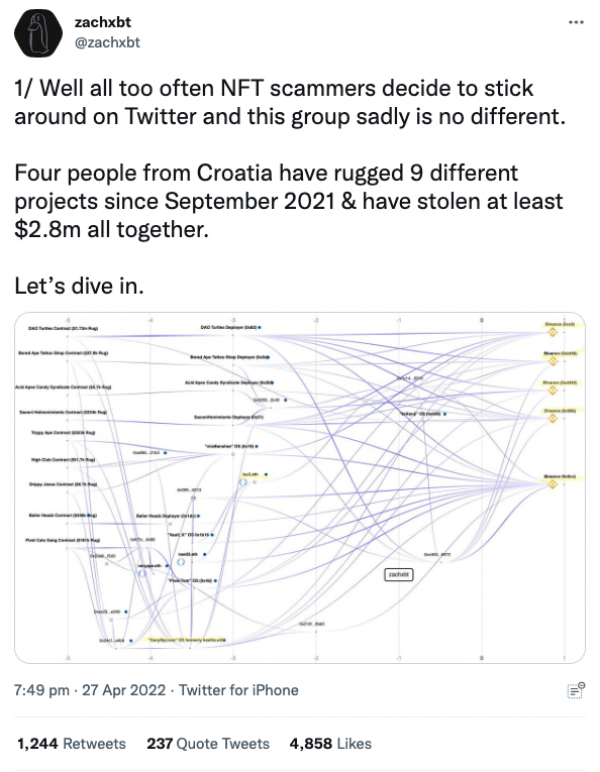The height and width of the screenshot is (772, 600).
Task: Select the Baller Heads Deployer node label
Action: coord(166,516)
